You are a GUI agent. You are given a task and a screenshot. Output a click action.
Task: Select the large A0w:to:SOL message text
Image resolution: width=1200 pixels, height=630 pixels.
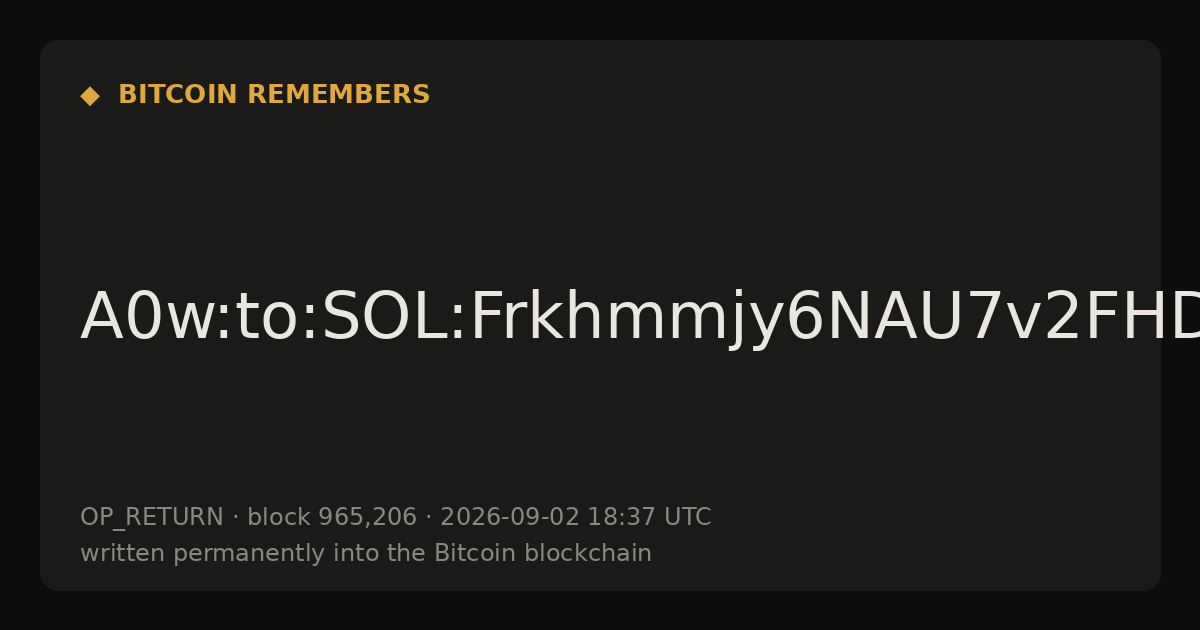coord(640,318)
